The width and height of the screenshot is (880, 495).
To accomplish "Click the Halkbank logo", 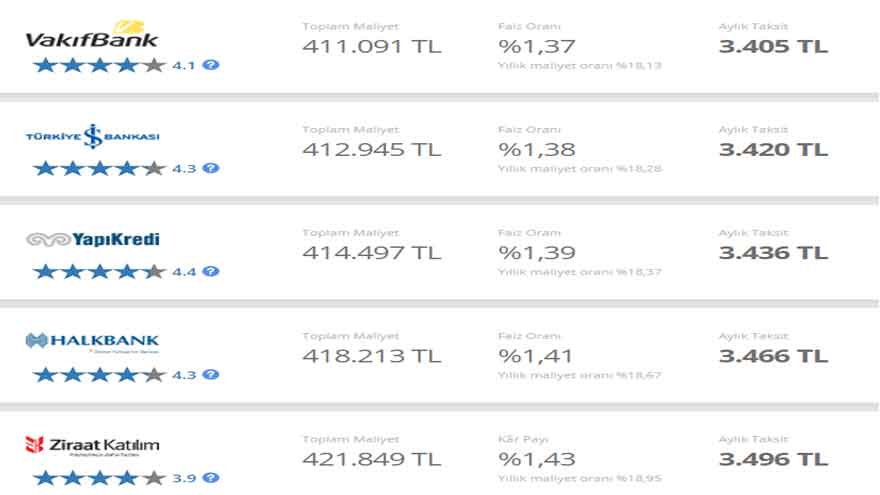I will (x=93, y=342).
